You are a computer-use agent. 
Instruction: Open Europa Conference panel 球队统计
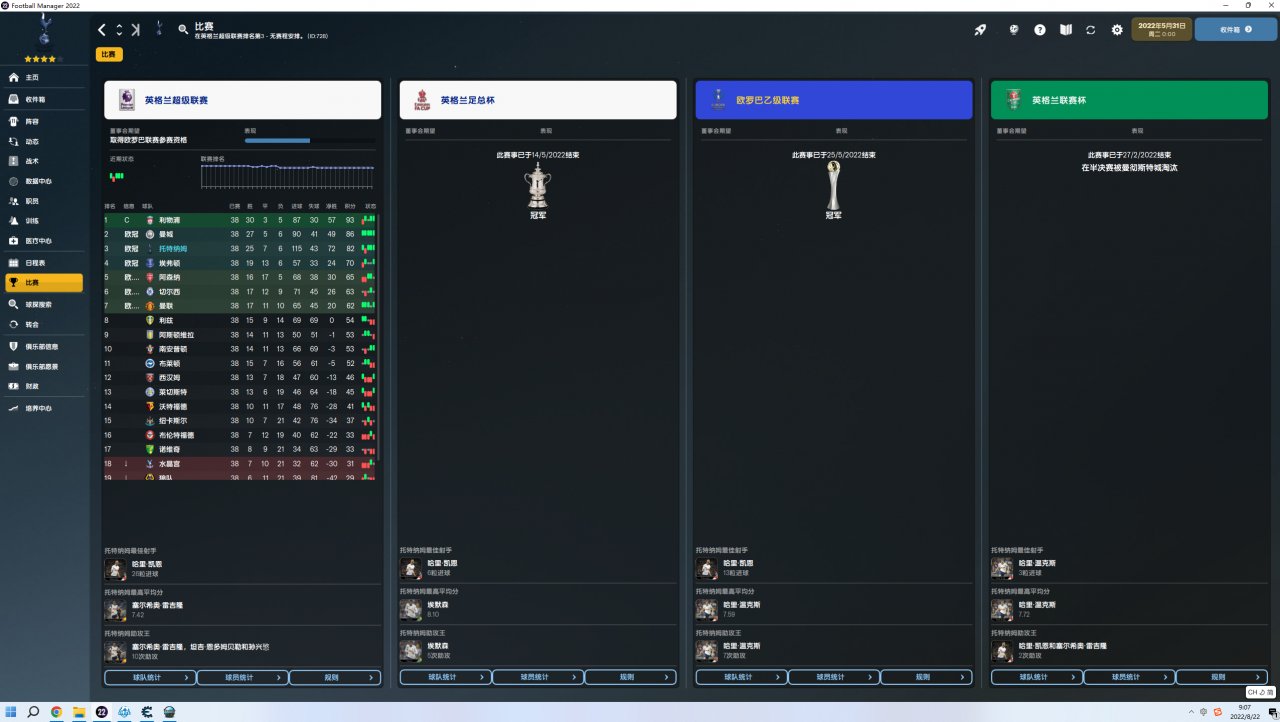741,678
